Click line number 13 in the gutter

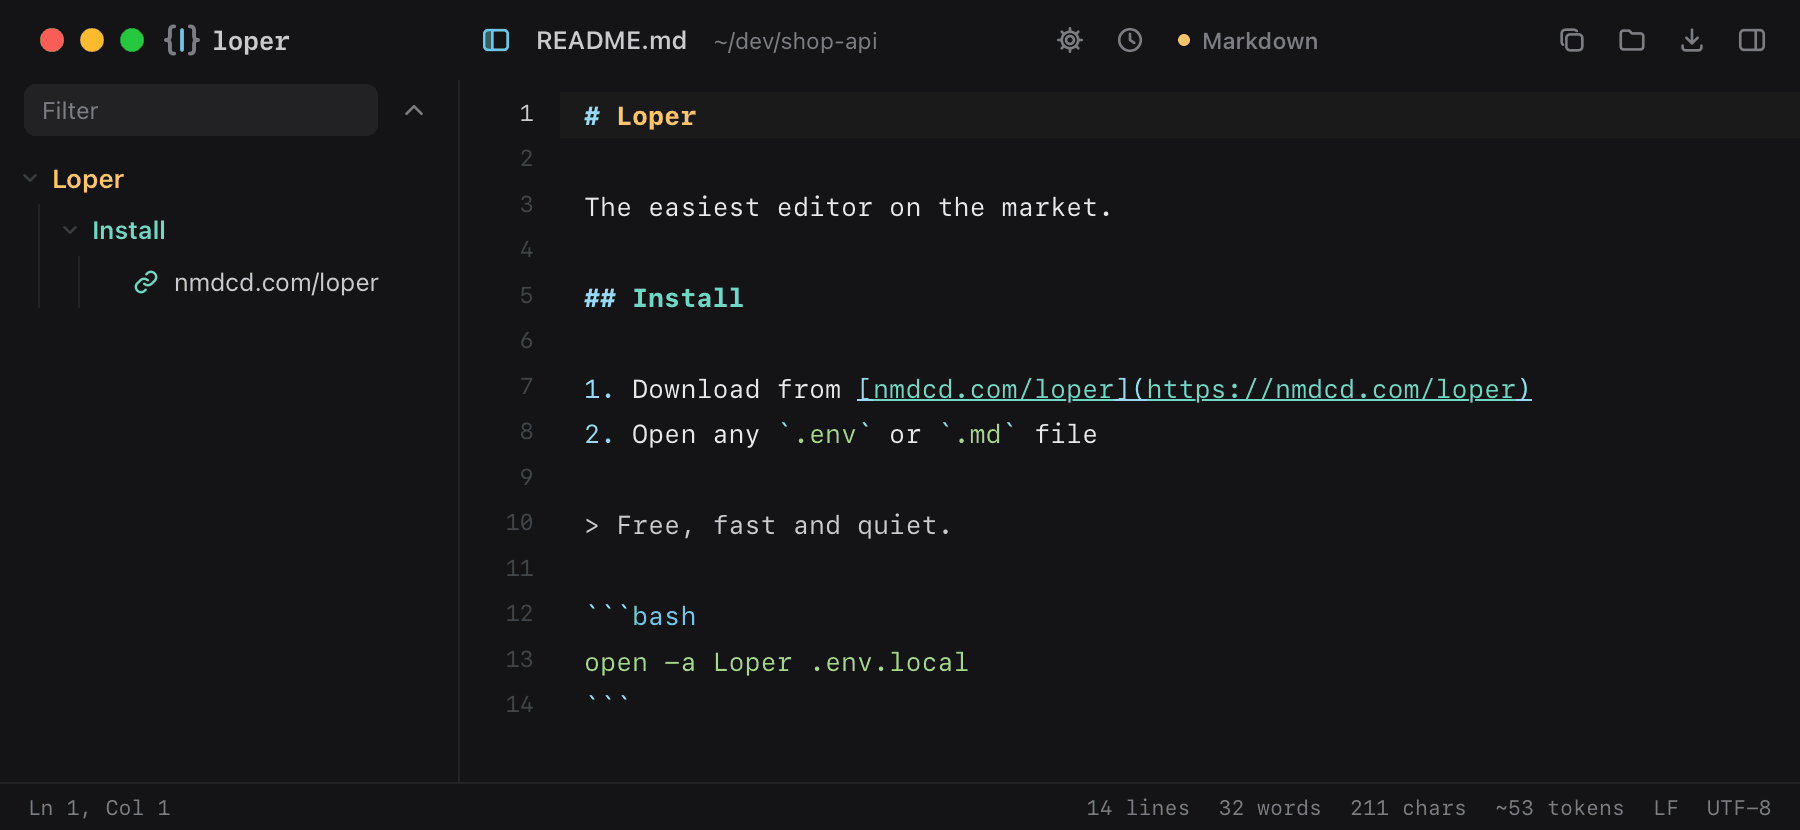[x=519, y=659]
